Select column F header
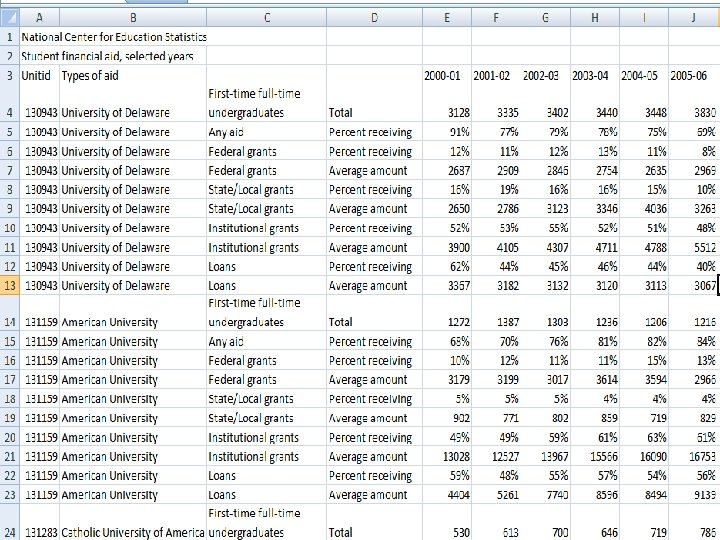 pos(496,18)
